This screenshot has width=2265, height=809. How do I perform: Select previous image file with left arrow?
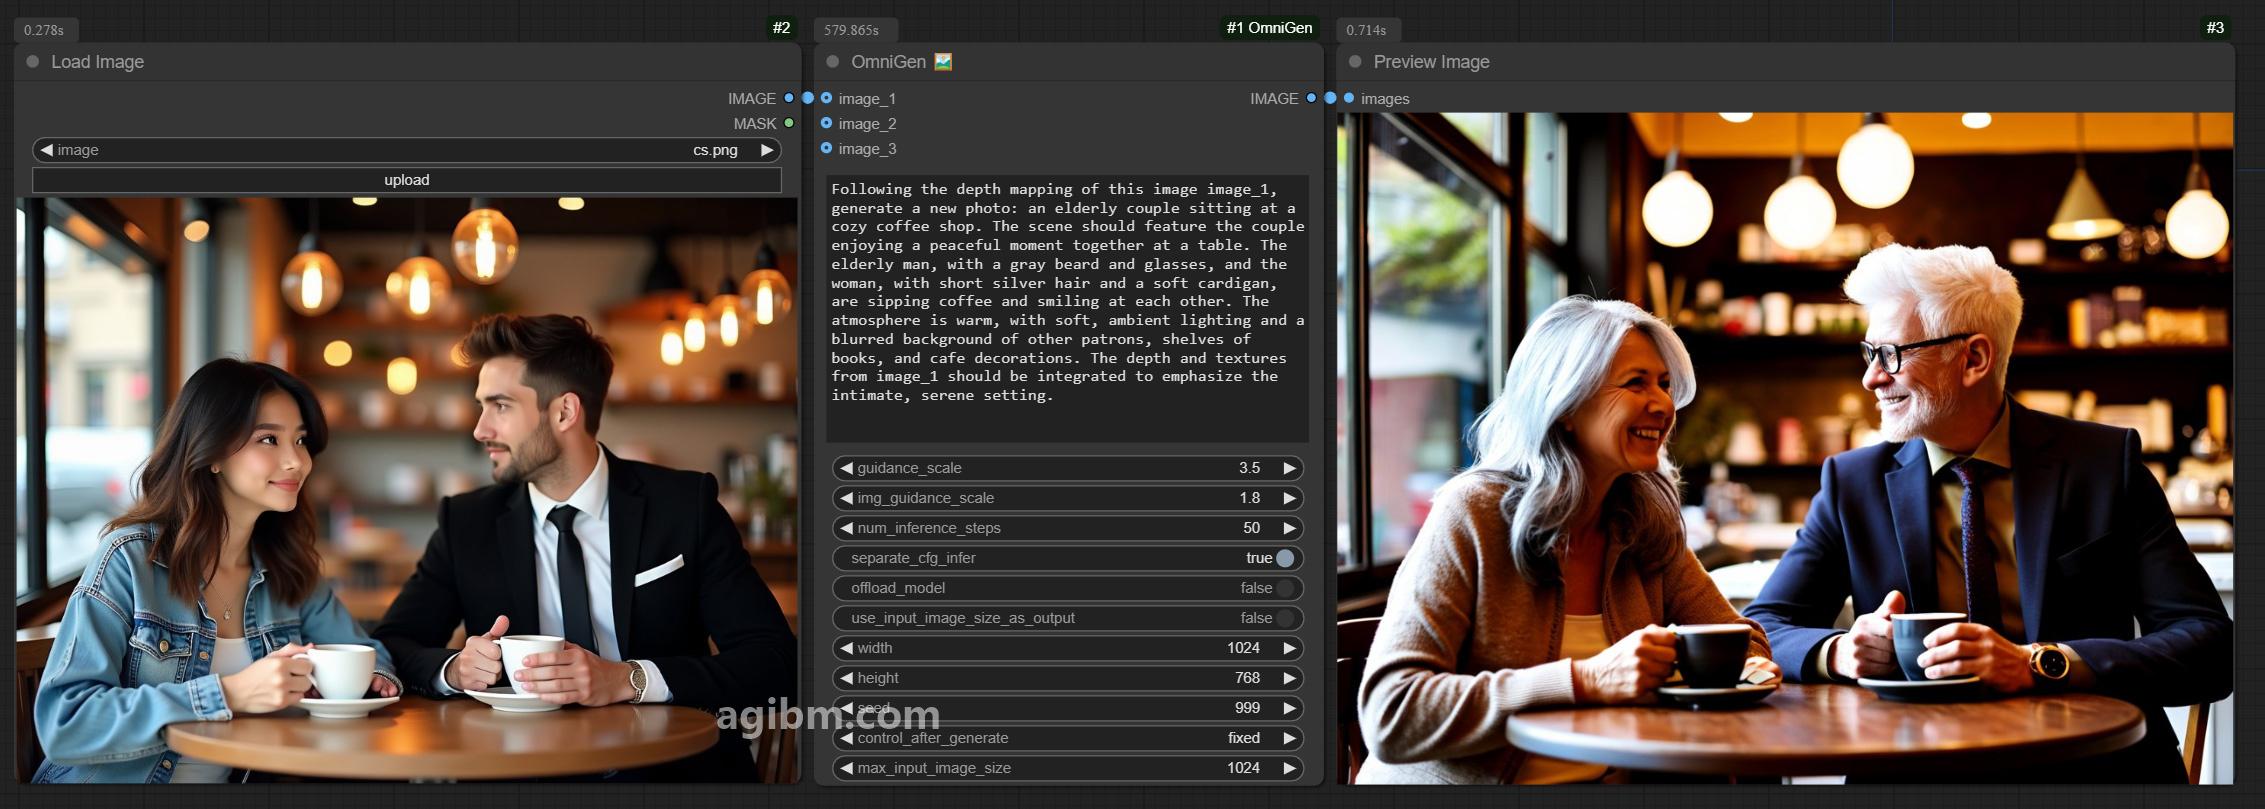(46, 150)
